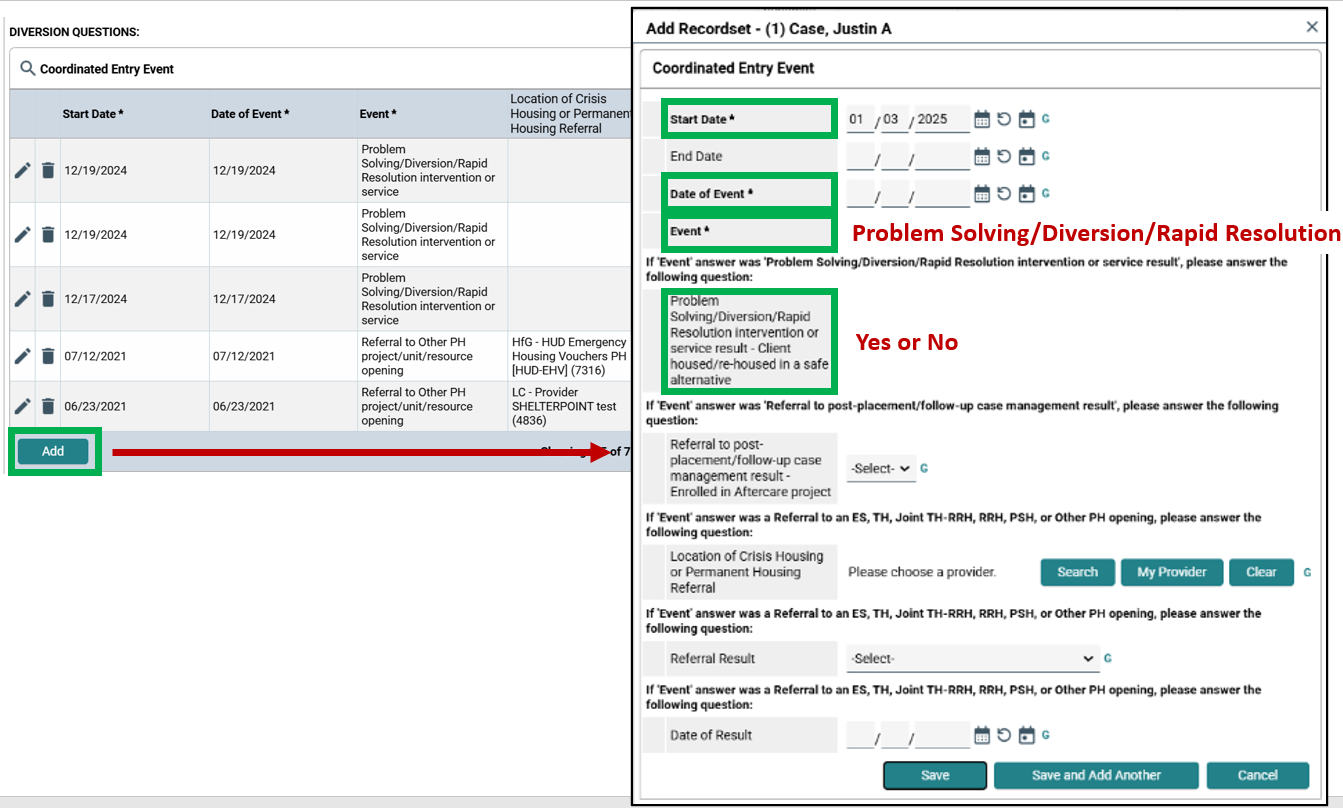Edit the 06/23/2021 event row with pencil icon
Viewport: 1343px width, 808px height.
pyautogui.click(x=23, y=406)
